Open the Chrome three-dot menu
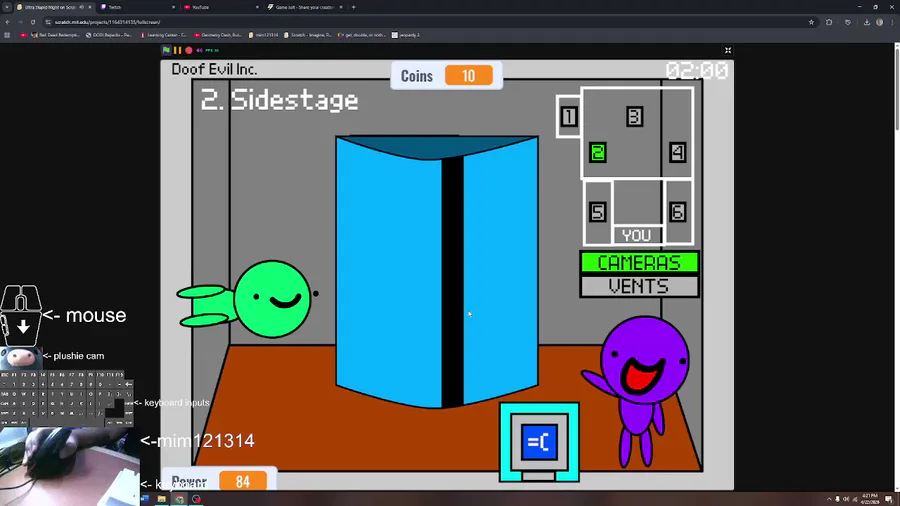 point(893,22)
